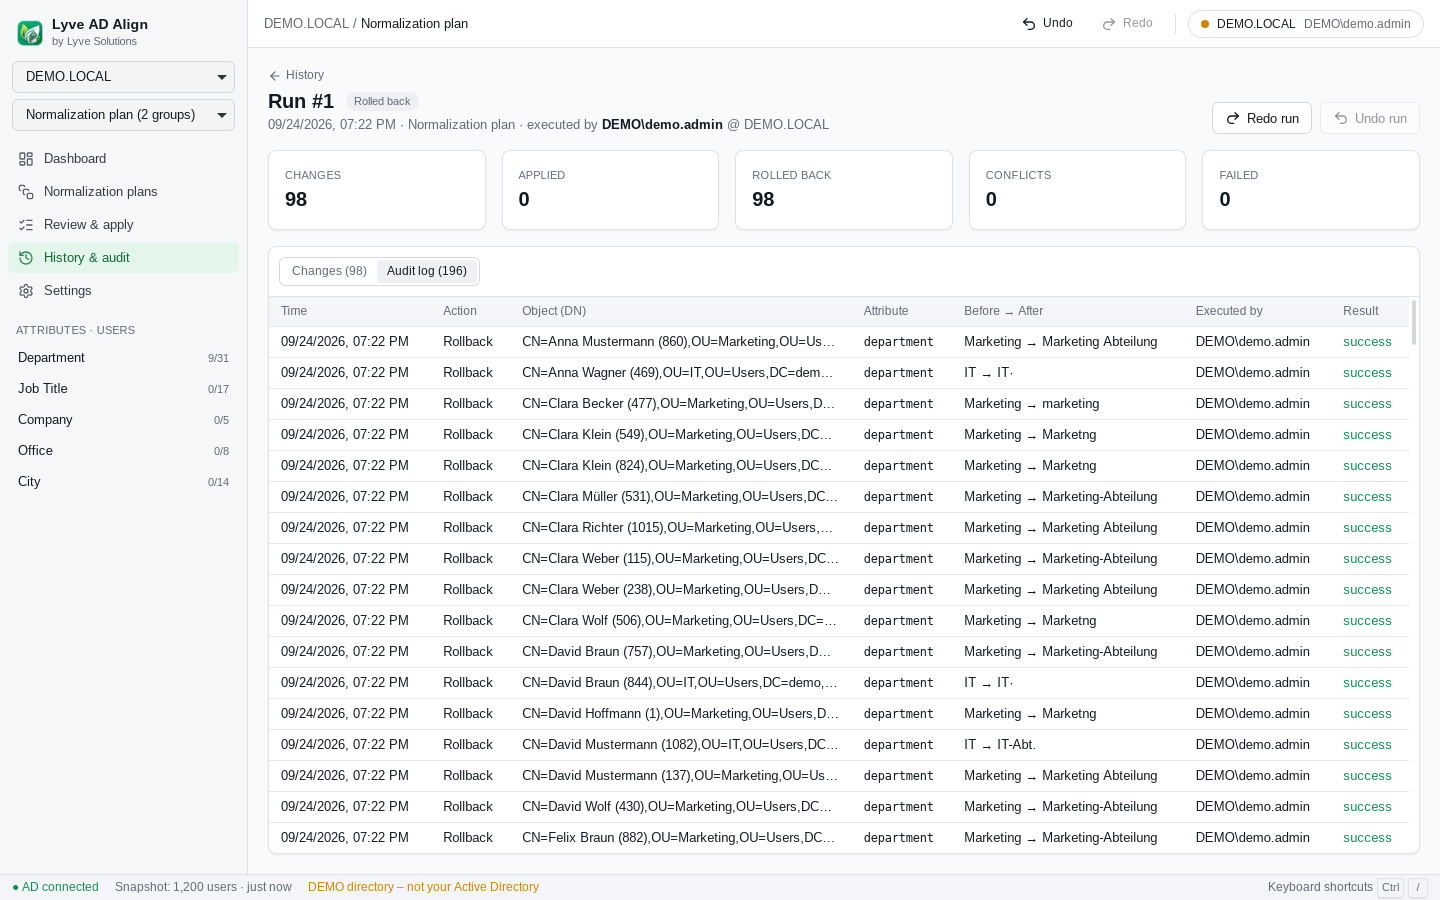Click the Object (DN) column header

pos(554,312)
